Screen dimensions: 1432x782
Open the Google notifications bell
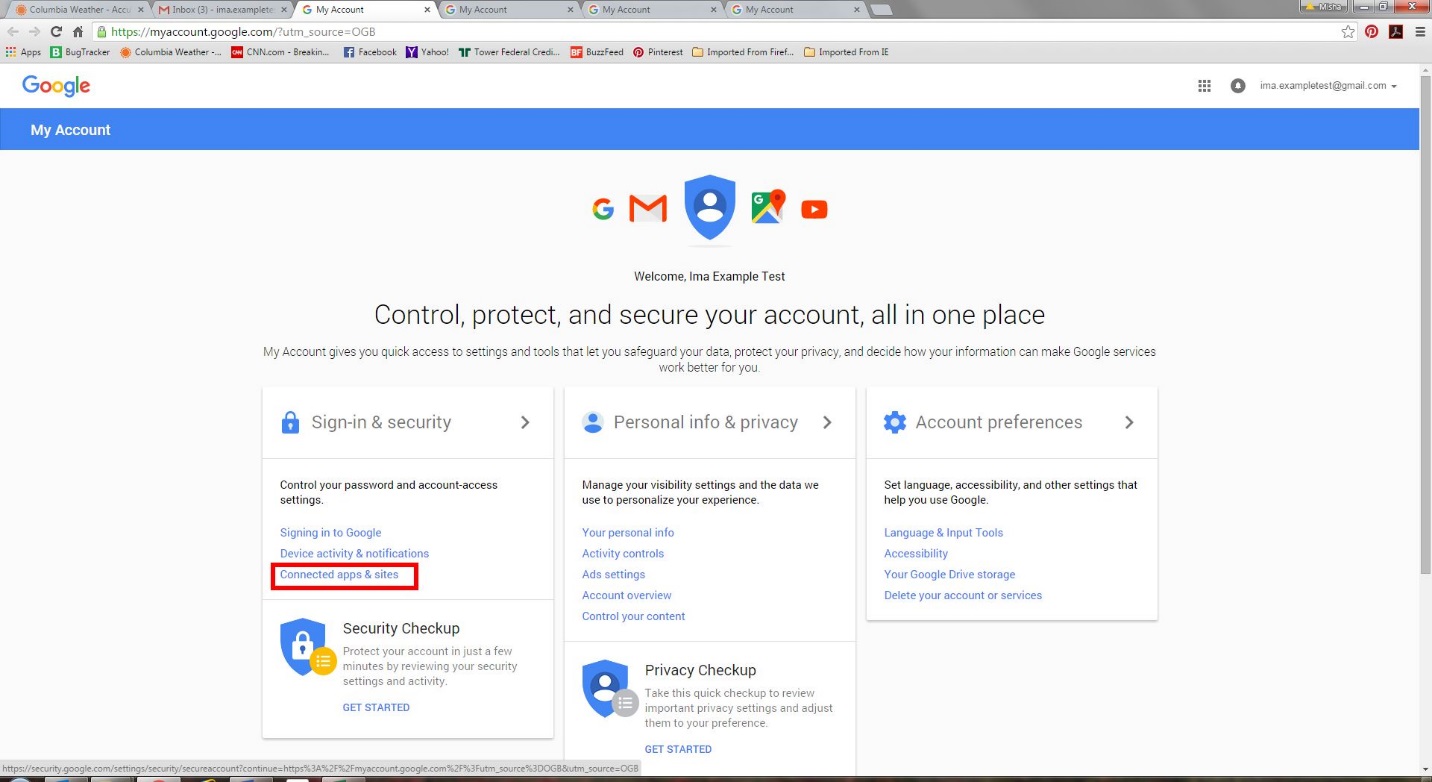click(x=1238, y=86)
